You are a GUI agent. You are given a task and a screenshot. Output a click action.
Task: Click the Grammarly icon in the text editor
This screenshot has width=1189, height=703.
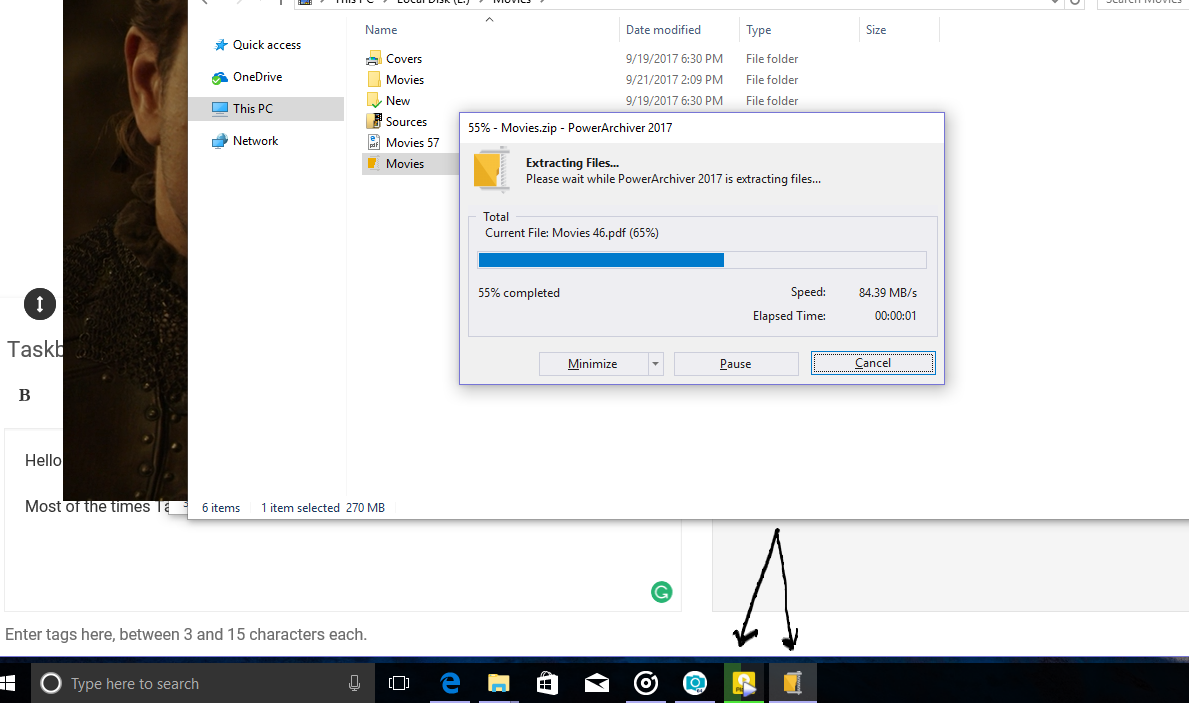tap(661, 592)
